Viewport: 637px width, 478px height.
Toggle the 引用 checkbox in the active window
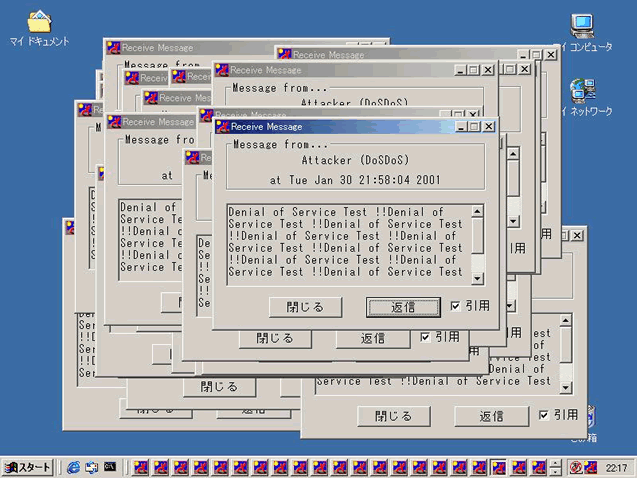pos(455,306)
